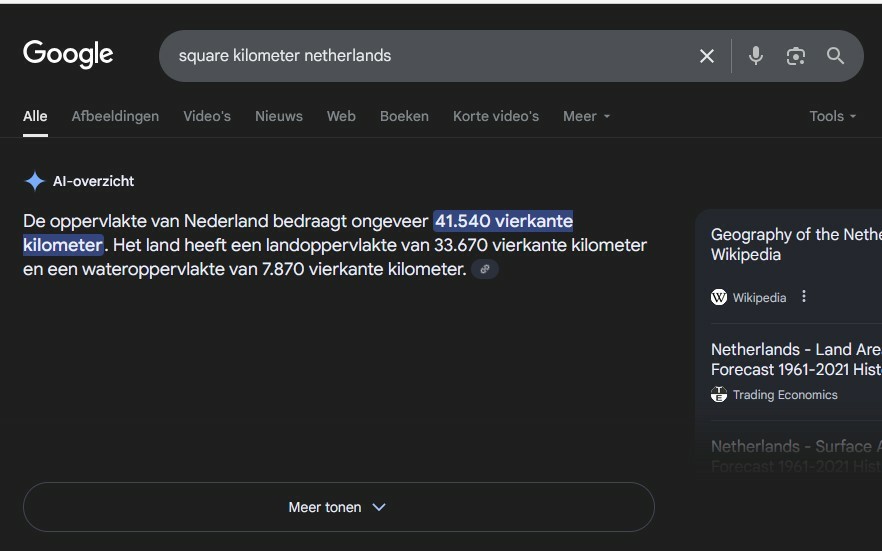Click the source link chip icon
Image resolution: width=882 pixels, height=551 pixels.
[x=485, y=269]
